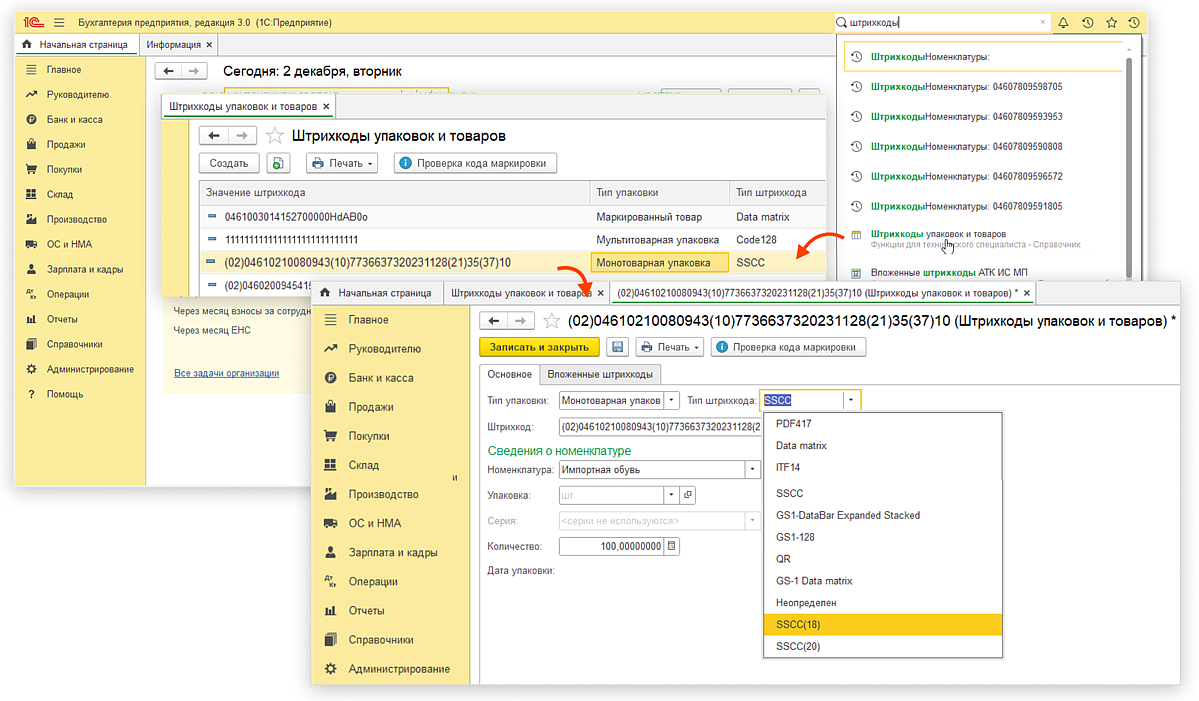Image resolution: width=1199 pixels, height=701 pixels.
Task: Select SSCC(20) from the barcode type list
Action: [796, 647]
